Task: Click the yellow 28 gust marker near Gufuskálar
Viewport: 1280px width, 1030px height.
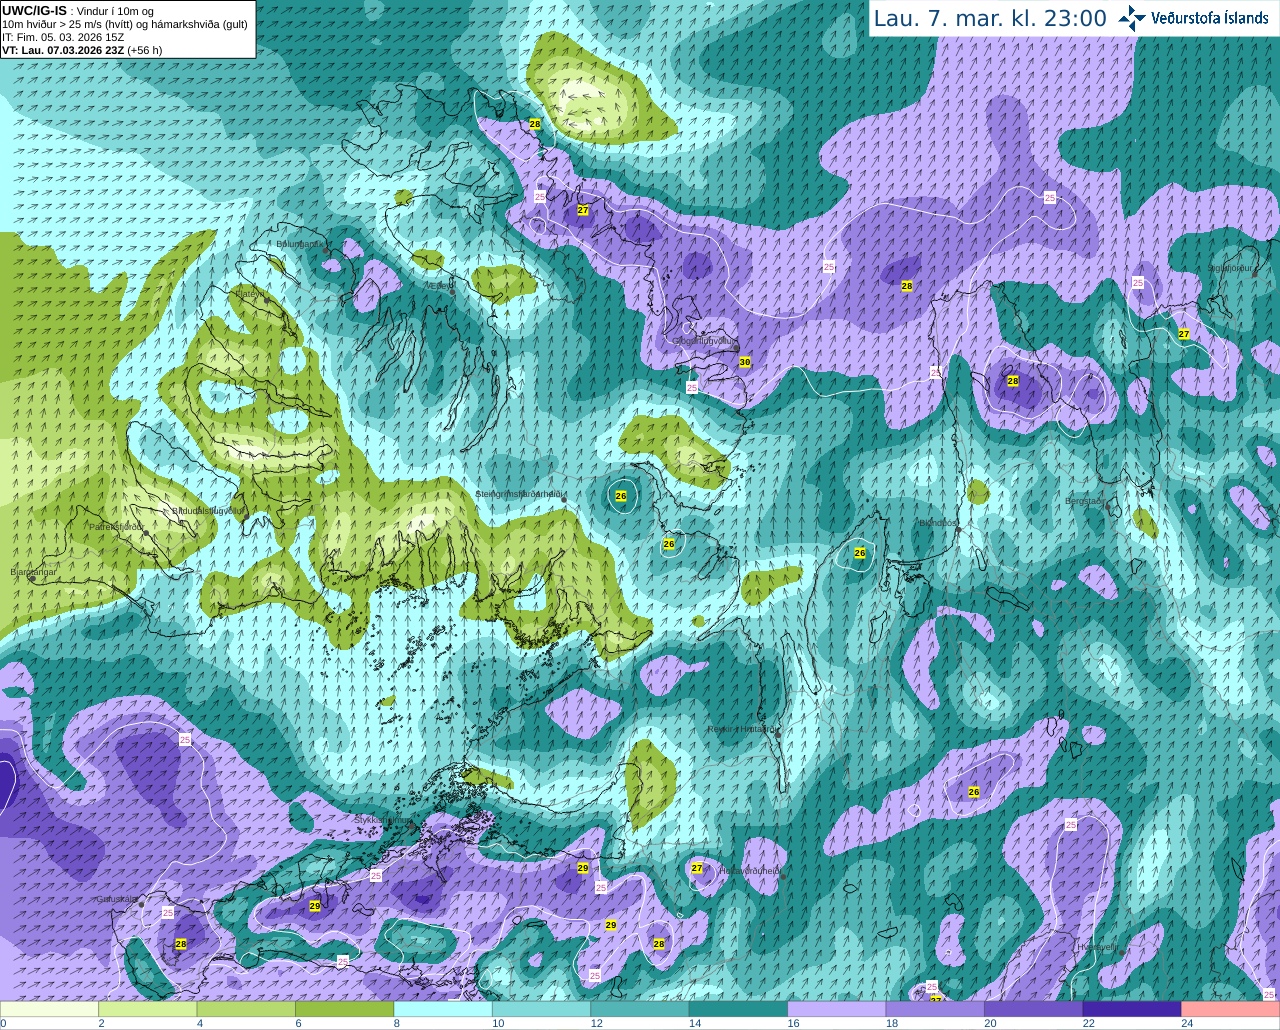Action: click(181, 944)
